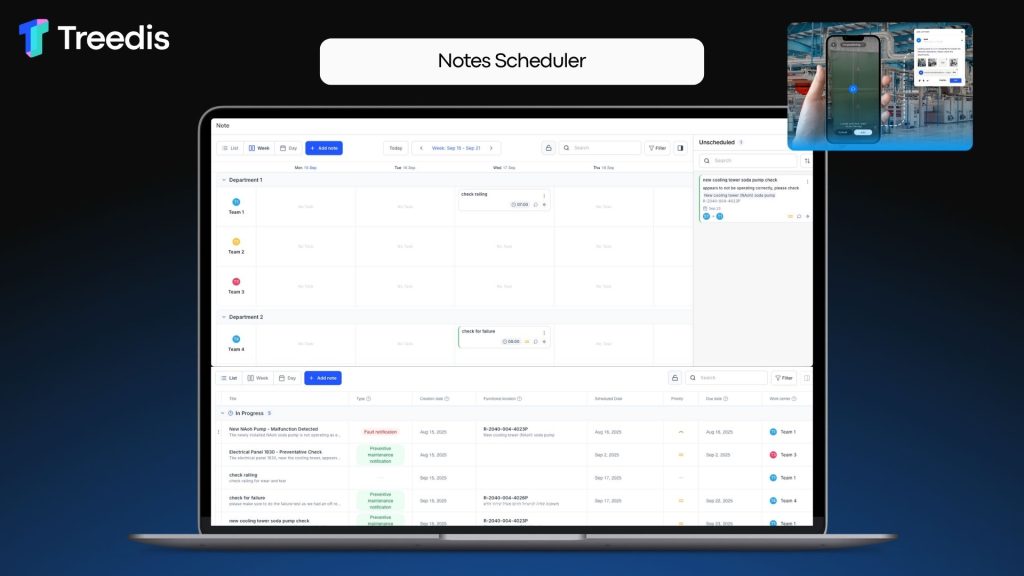Image resolution: width=1024 pixels, height=576 pixels.
Task: Click the lock icon in top scheduler toolbar
Action: 548,148
